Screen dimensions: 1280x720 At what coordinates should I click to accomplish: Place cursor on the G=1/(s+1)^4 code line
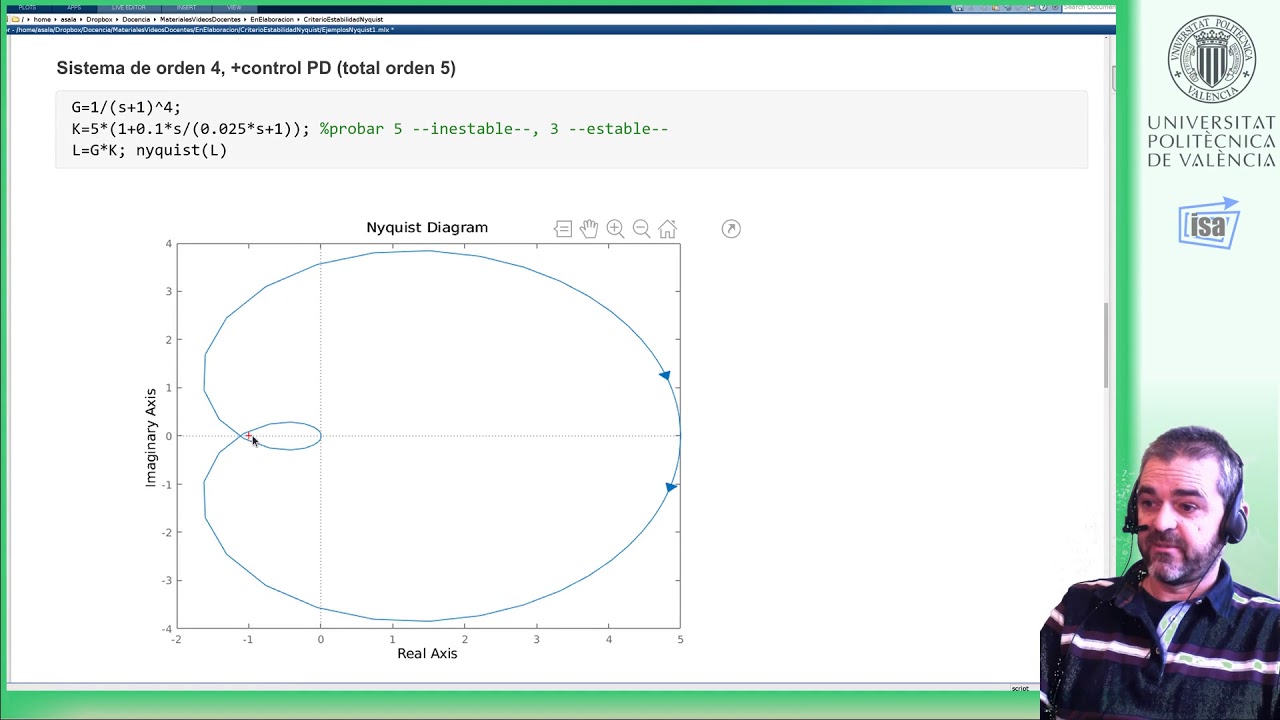coord(126,107)
